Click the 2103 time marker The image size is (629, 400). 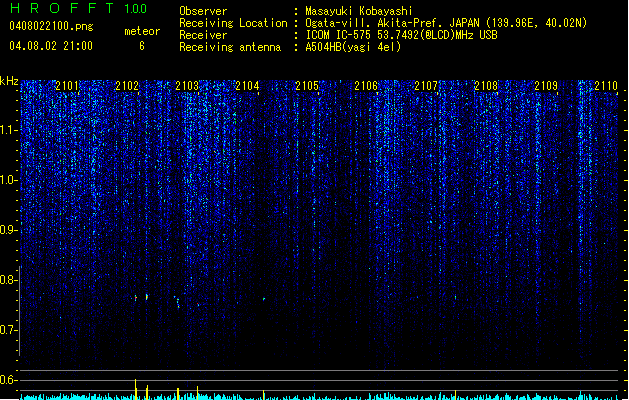tap(187, 86)
